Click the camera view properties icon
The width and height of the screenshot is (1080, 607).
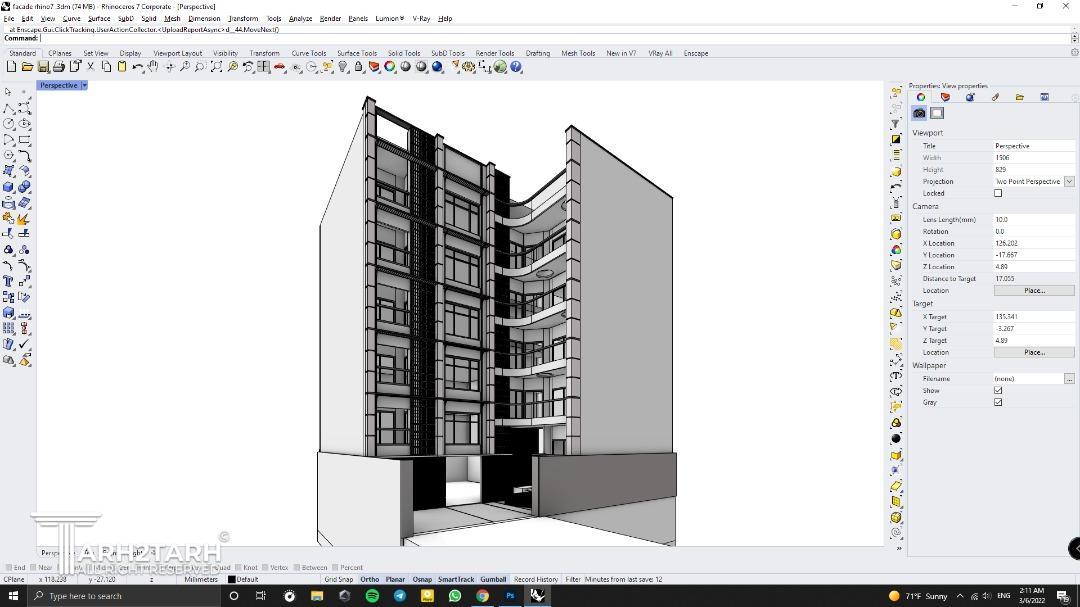tap(919, 113)
